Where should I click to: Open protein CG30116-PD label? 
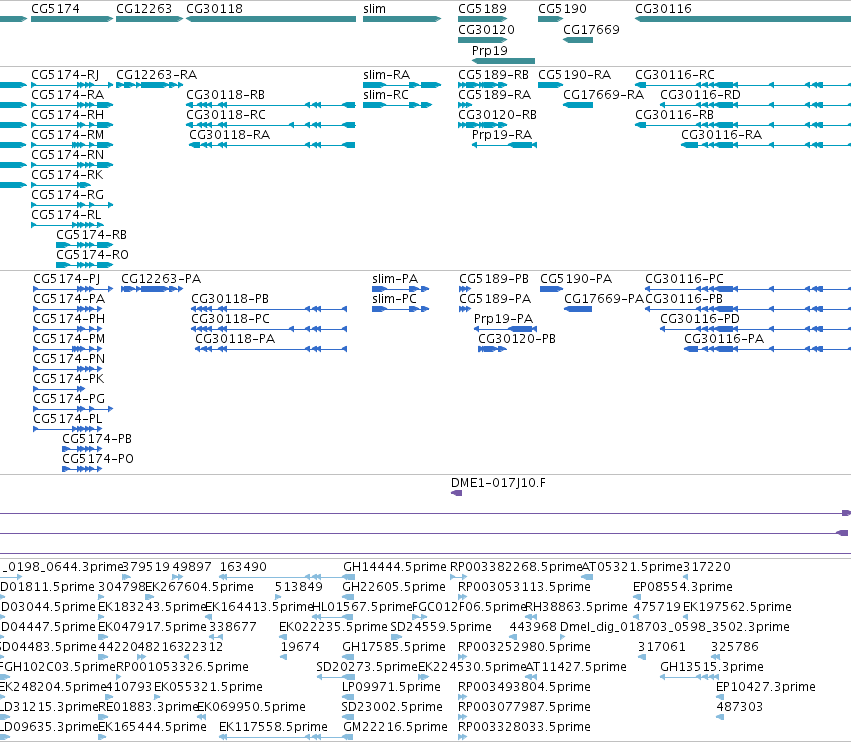700,319
